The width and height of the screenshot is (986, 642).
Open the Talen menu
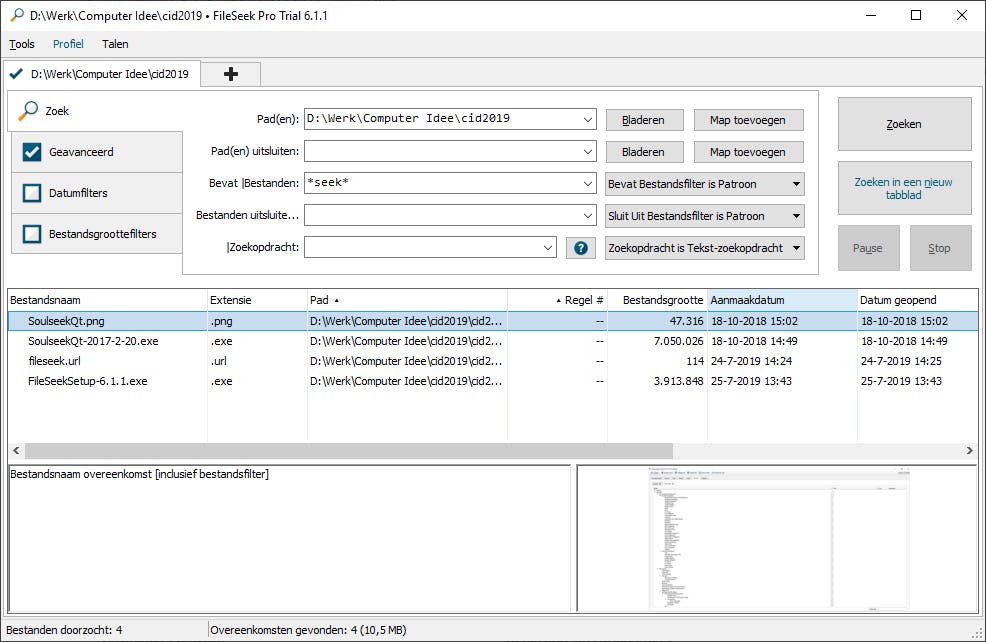pyautogui.click(x=115, y=44)
